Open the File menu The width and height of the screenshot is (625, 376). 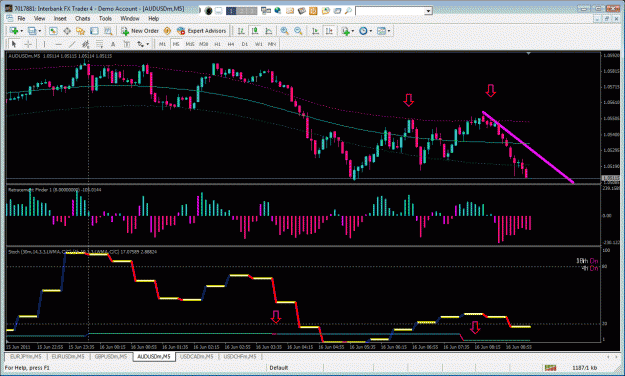click(21, 18)
